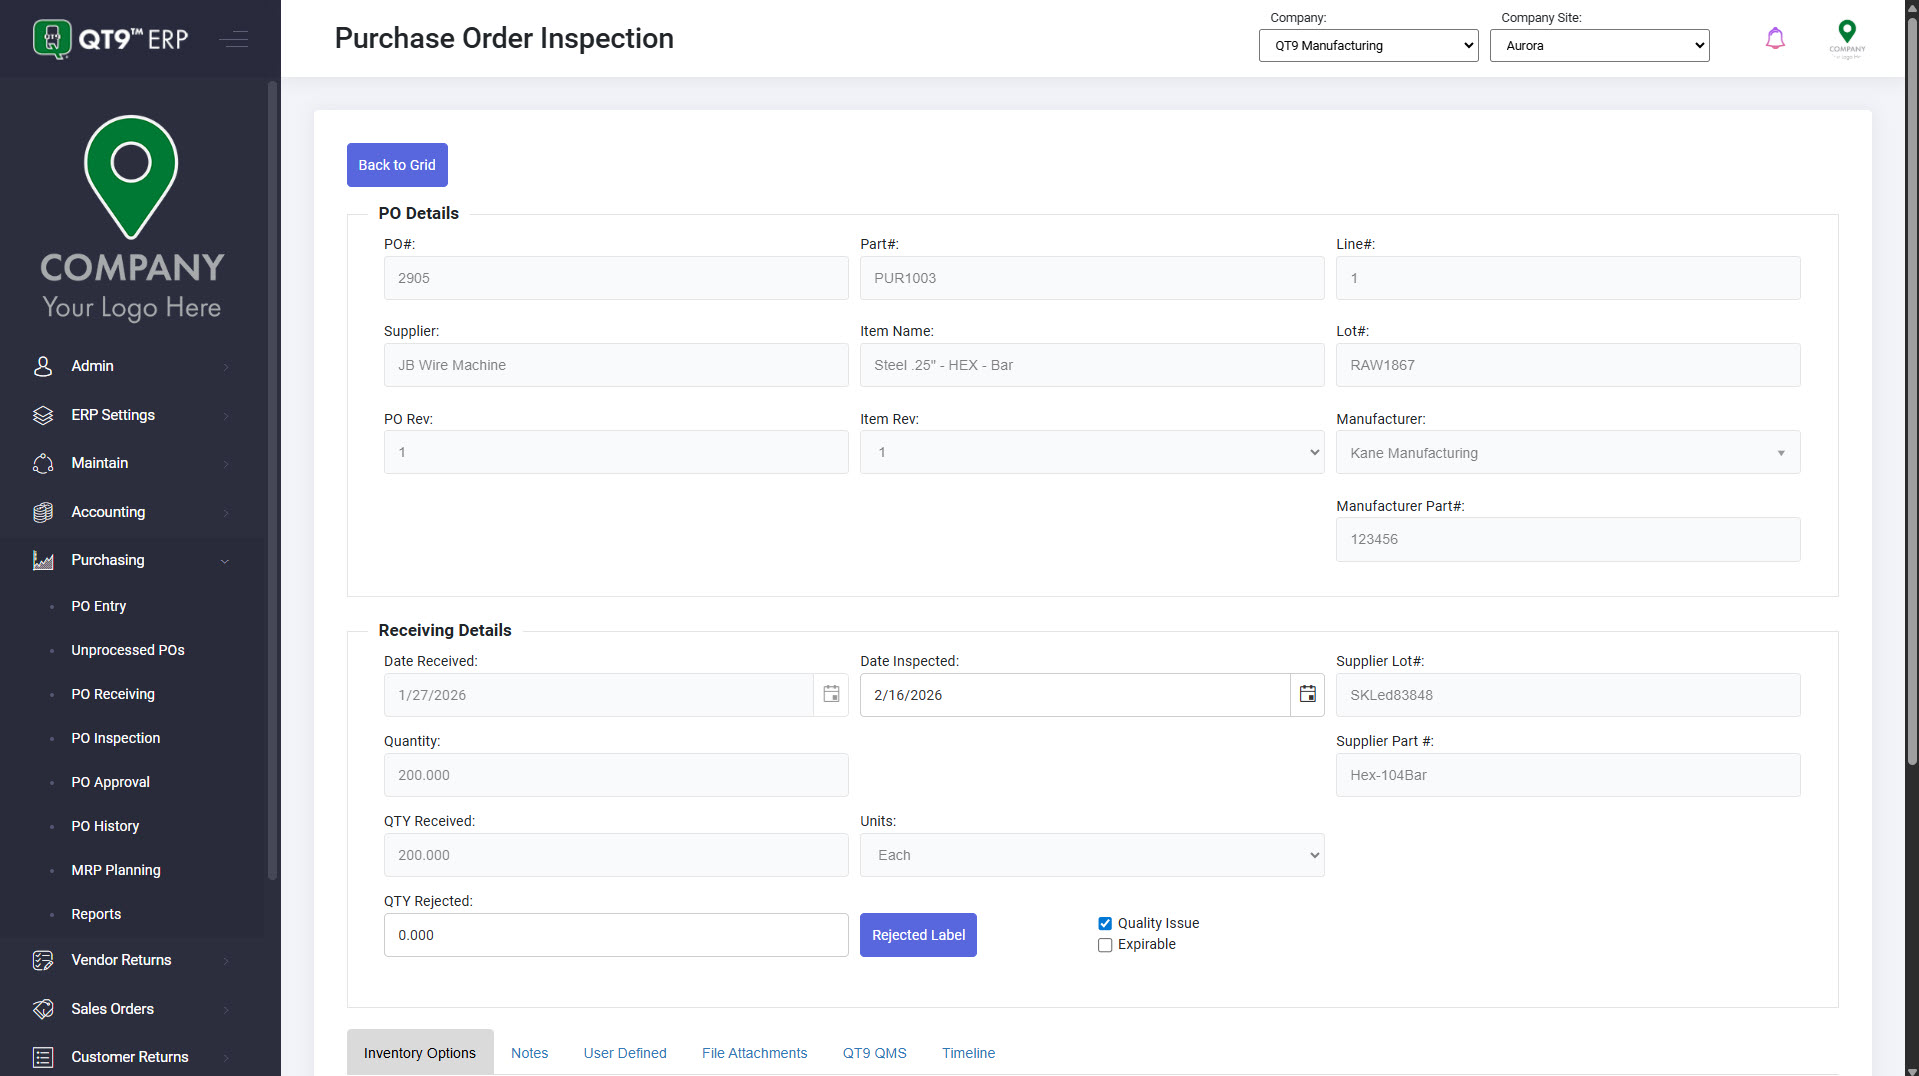The width and height of the screenshot is (1919, 1076).
Task: Click the Item Name field showing Steel .25" - HEX - Bar
Action: [1092, 365]
